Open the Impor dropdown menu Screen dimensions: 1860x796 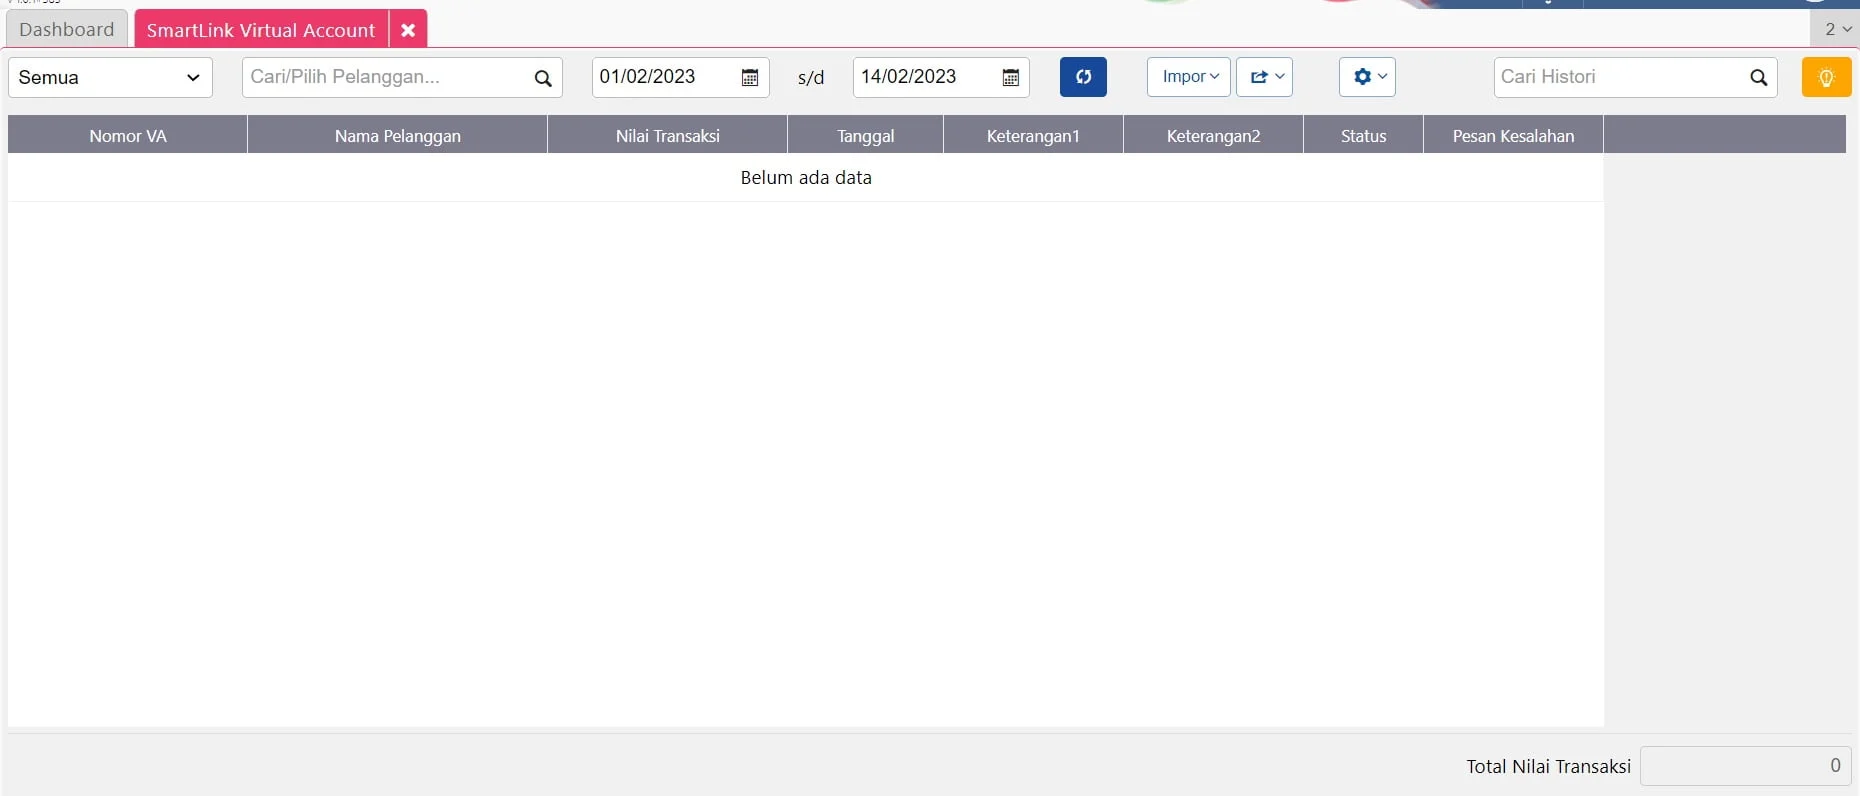point(1189,77)
